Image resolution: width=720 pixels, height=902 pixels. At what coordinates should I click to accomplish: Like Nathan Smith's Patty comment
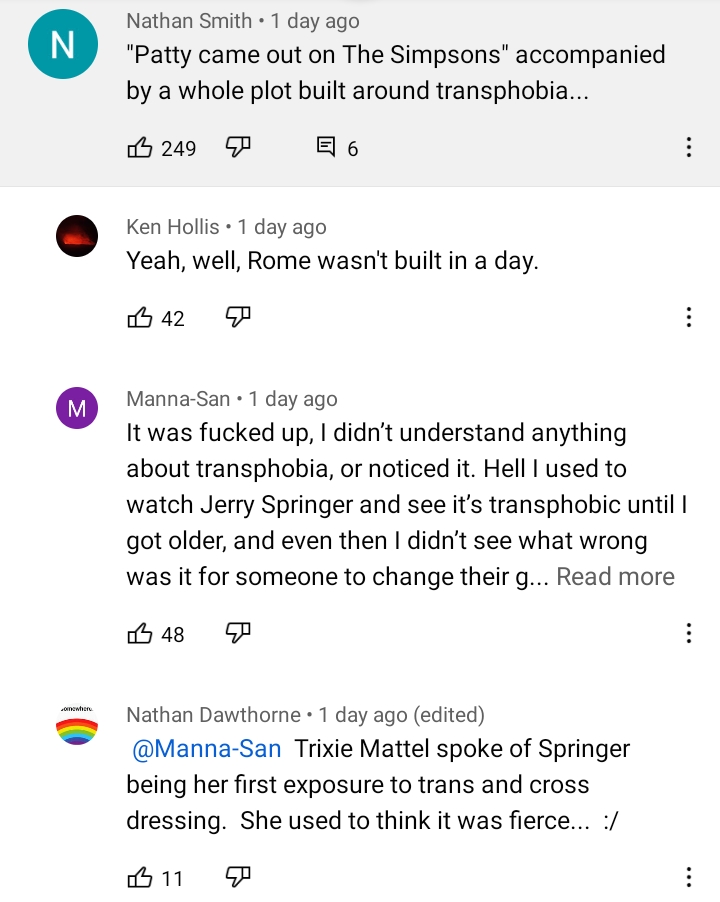pos(139,149)
